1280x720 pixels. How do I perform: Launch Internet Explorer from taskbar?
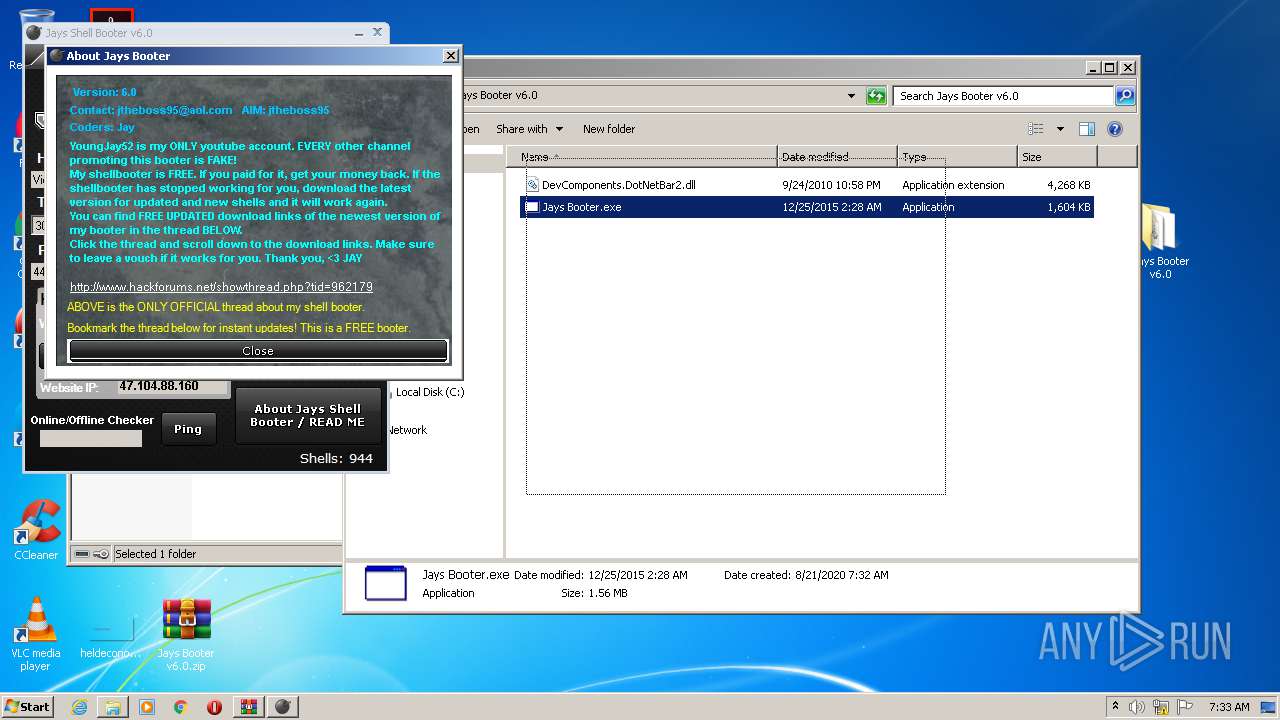click(x=79, y=707)
